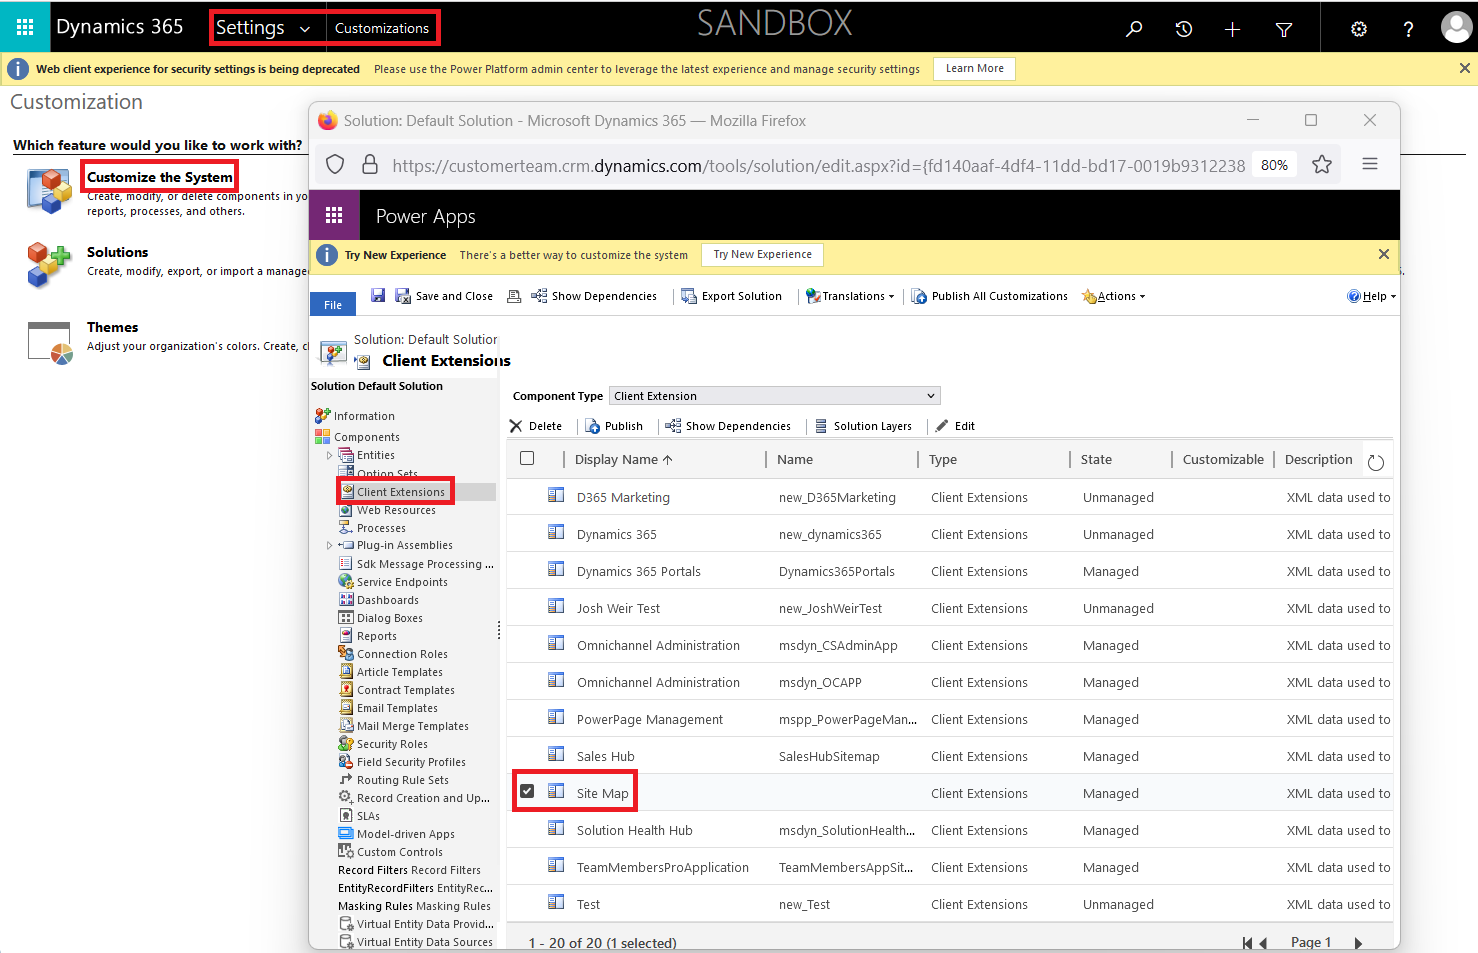The image size is (1478, 953).
Task: Click Try New Experience button
Action: [x=762, y=254]
